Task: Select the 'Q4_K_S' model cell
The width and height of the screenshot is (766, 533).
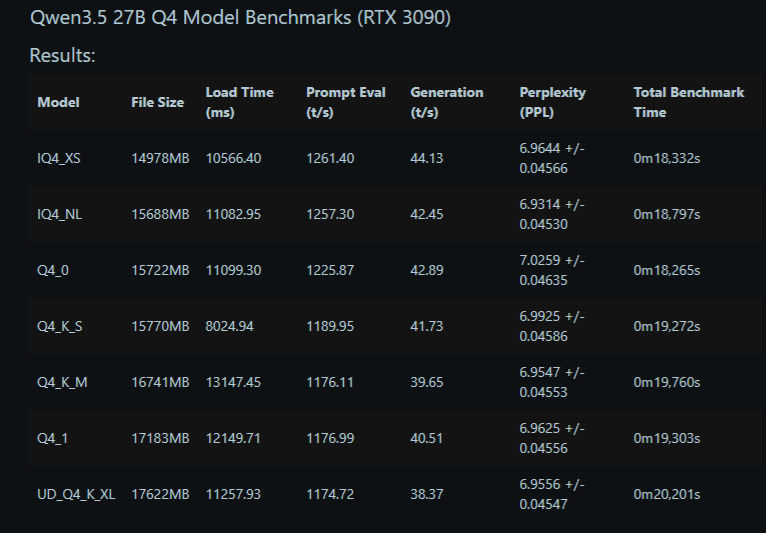Action: (x=60, y=326)
